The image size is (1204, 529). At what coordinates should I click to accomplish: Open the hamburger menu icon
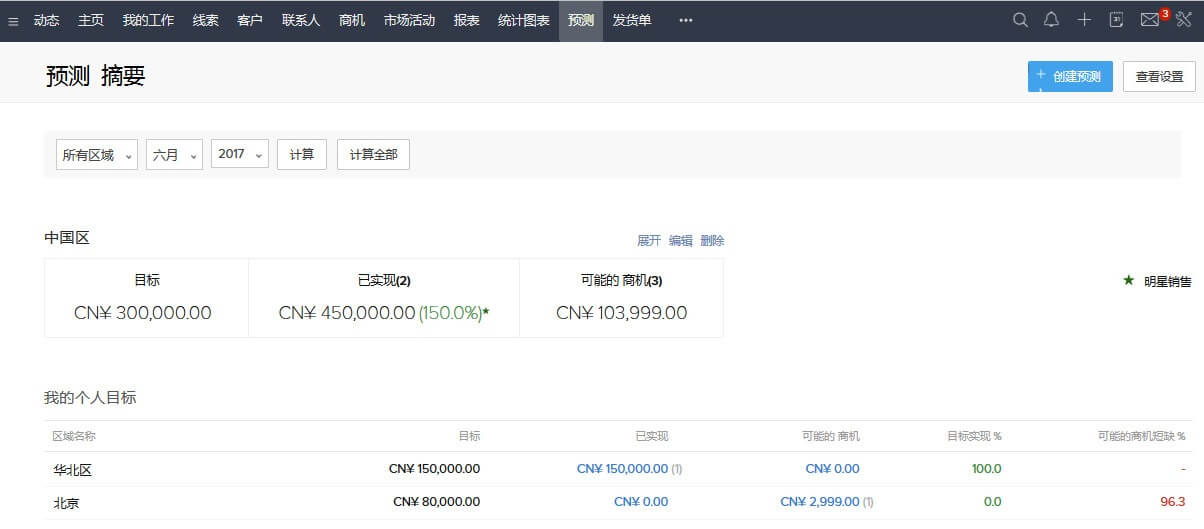[13, 21]
